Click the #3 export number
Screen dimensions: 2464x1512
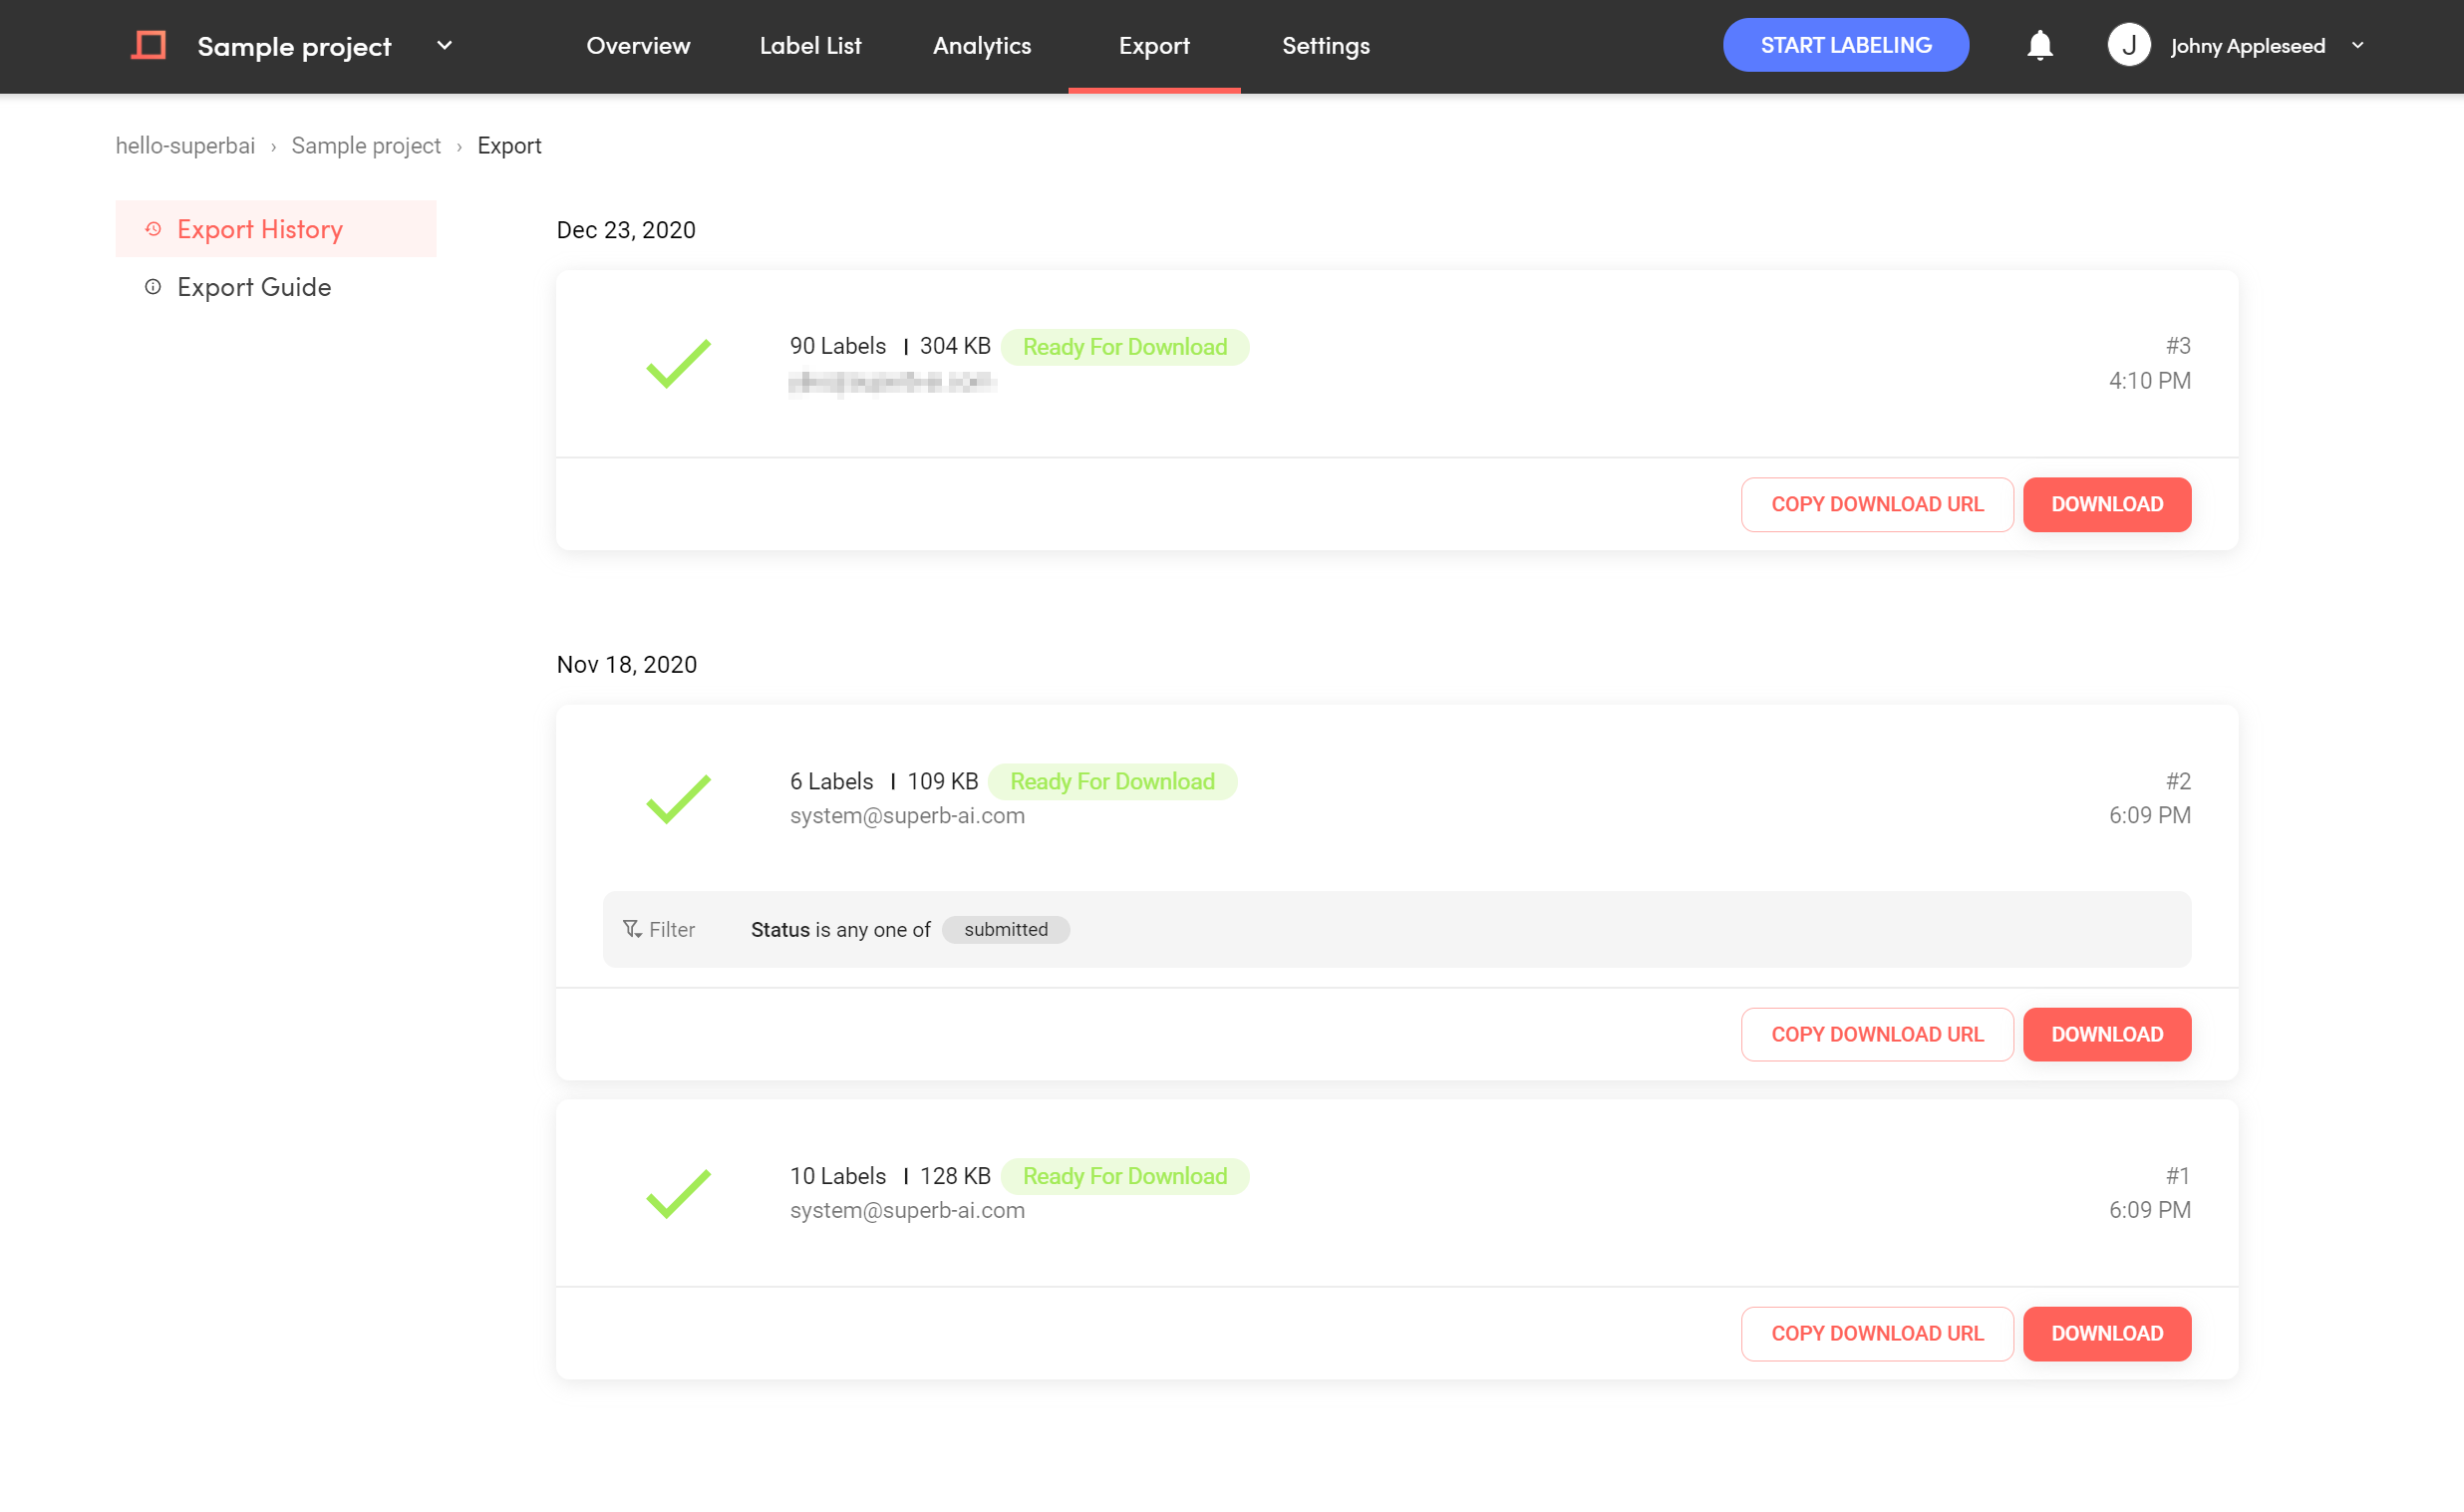click(2178, 346)
